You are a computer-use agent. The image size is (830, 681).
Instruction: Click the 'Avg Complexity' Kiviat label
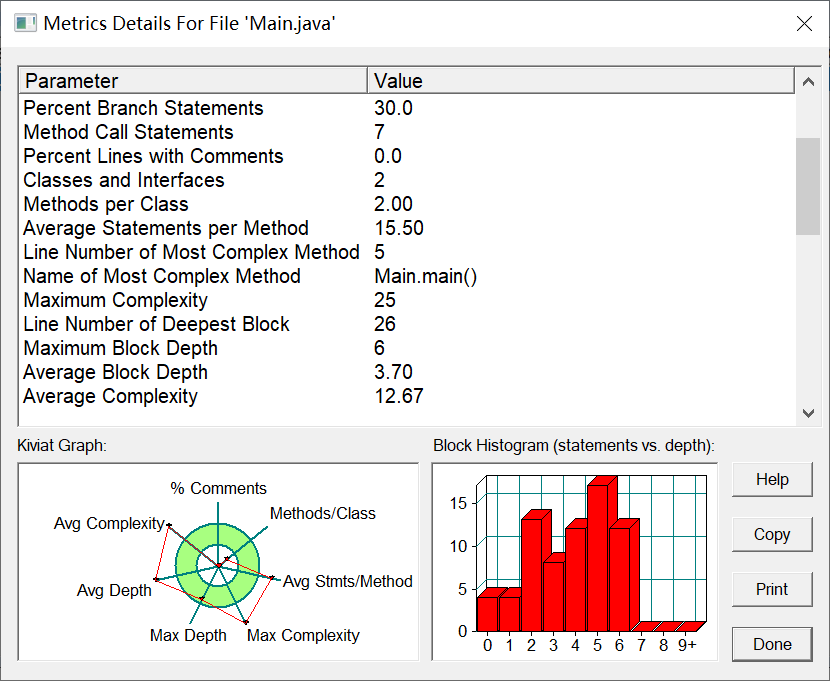[109, 523]
